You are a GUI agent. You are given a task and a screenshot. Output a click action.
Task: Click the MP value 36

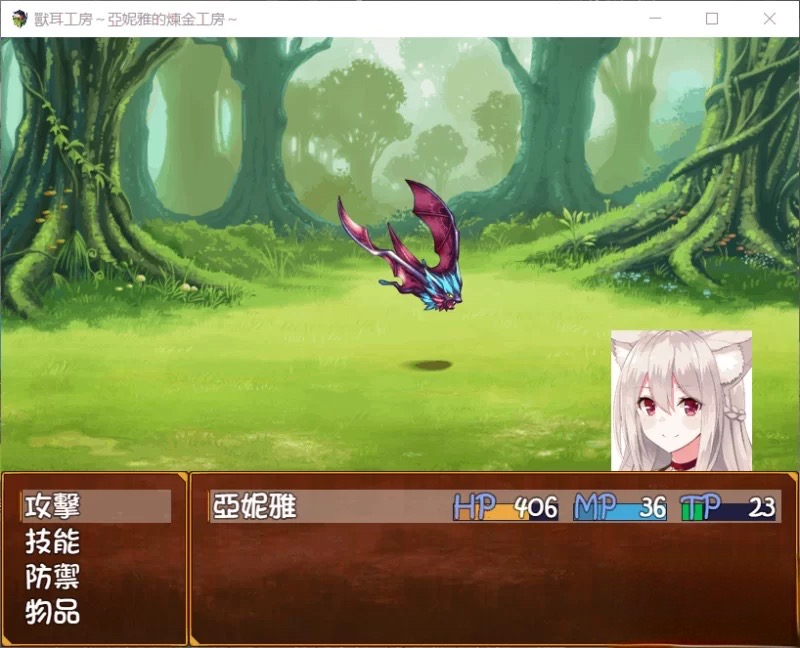652,507
